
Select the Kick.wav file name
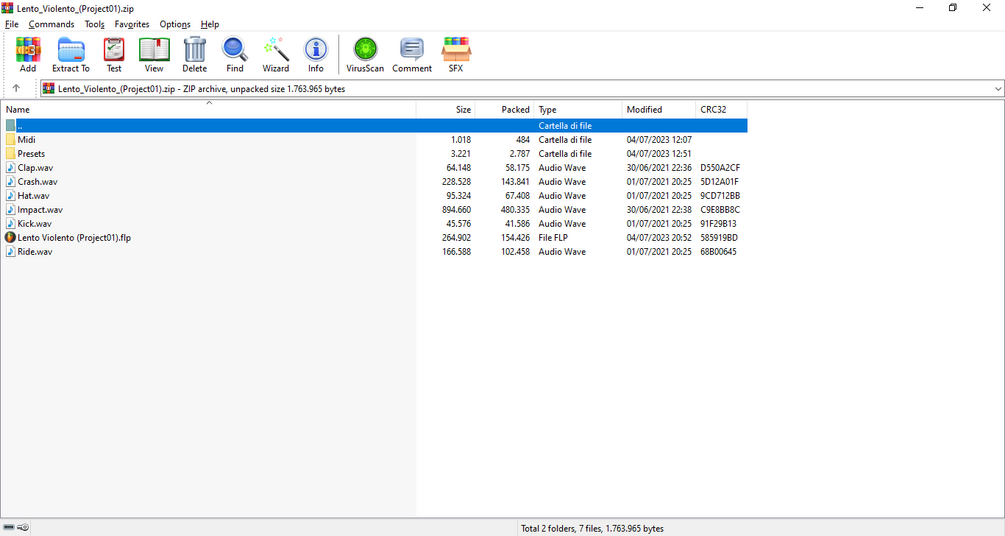point(35,224)
